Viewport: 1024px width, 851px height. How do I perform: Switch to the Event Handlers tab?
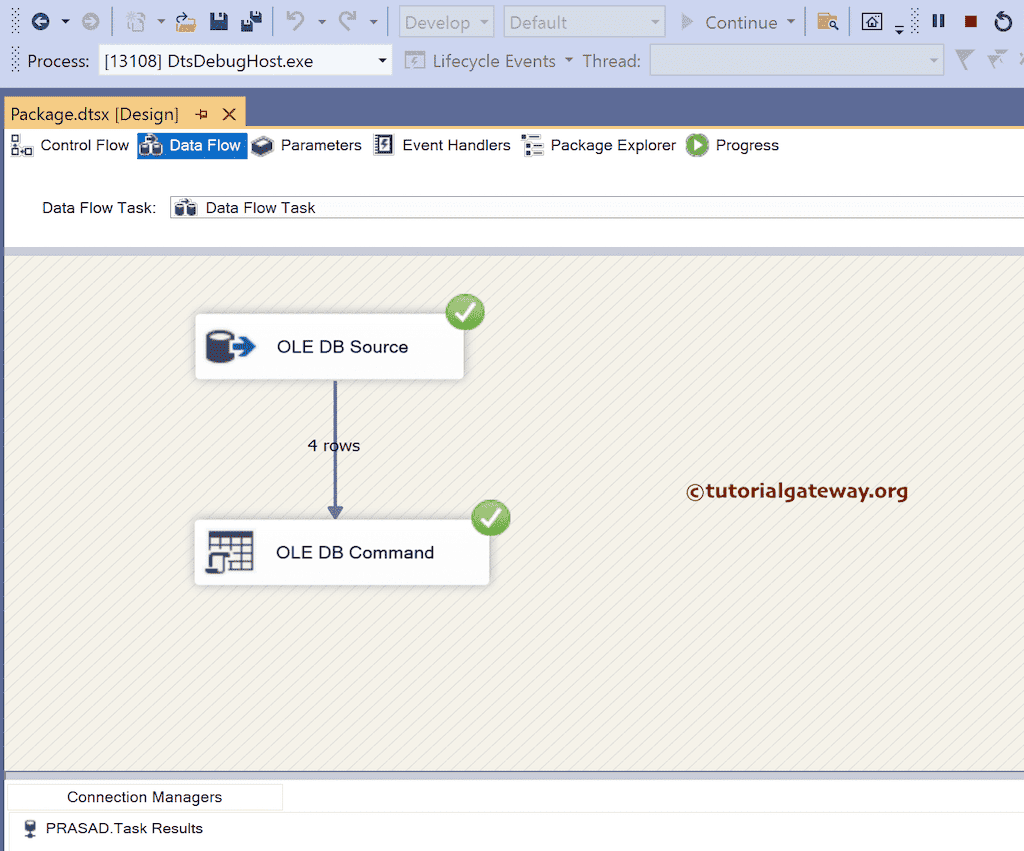point(455,145)
